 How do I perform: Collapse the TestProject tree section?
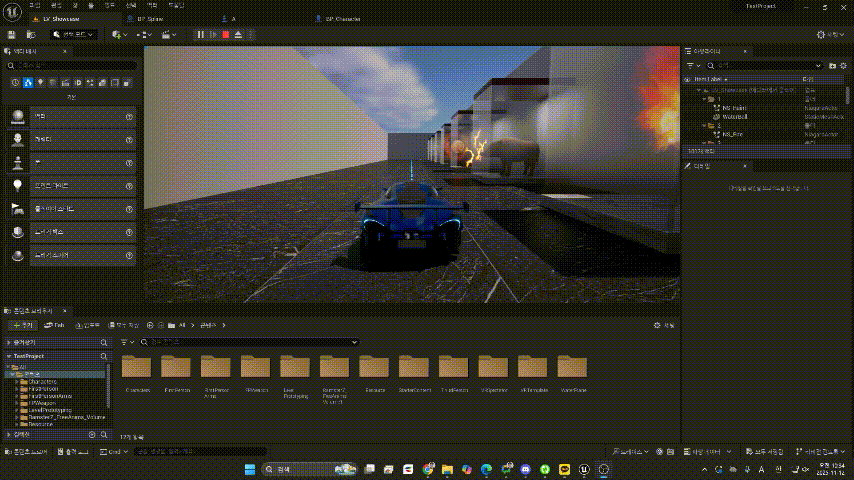coord(9,356)
